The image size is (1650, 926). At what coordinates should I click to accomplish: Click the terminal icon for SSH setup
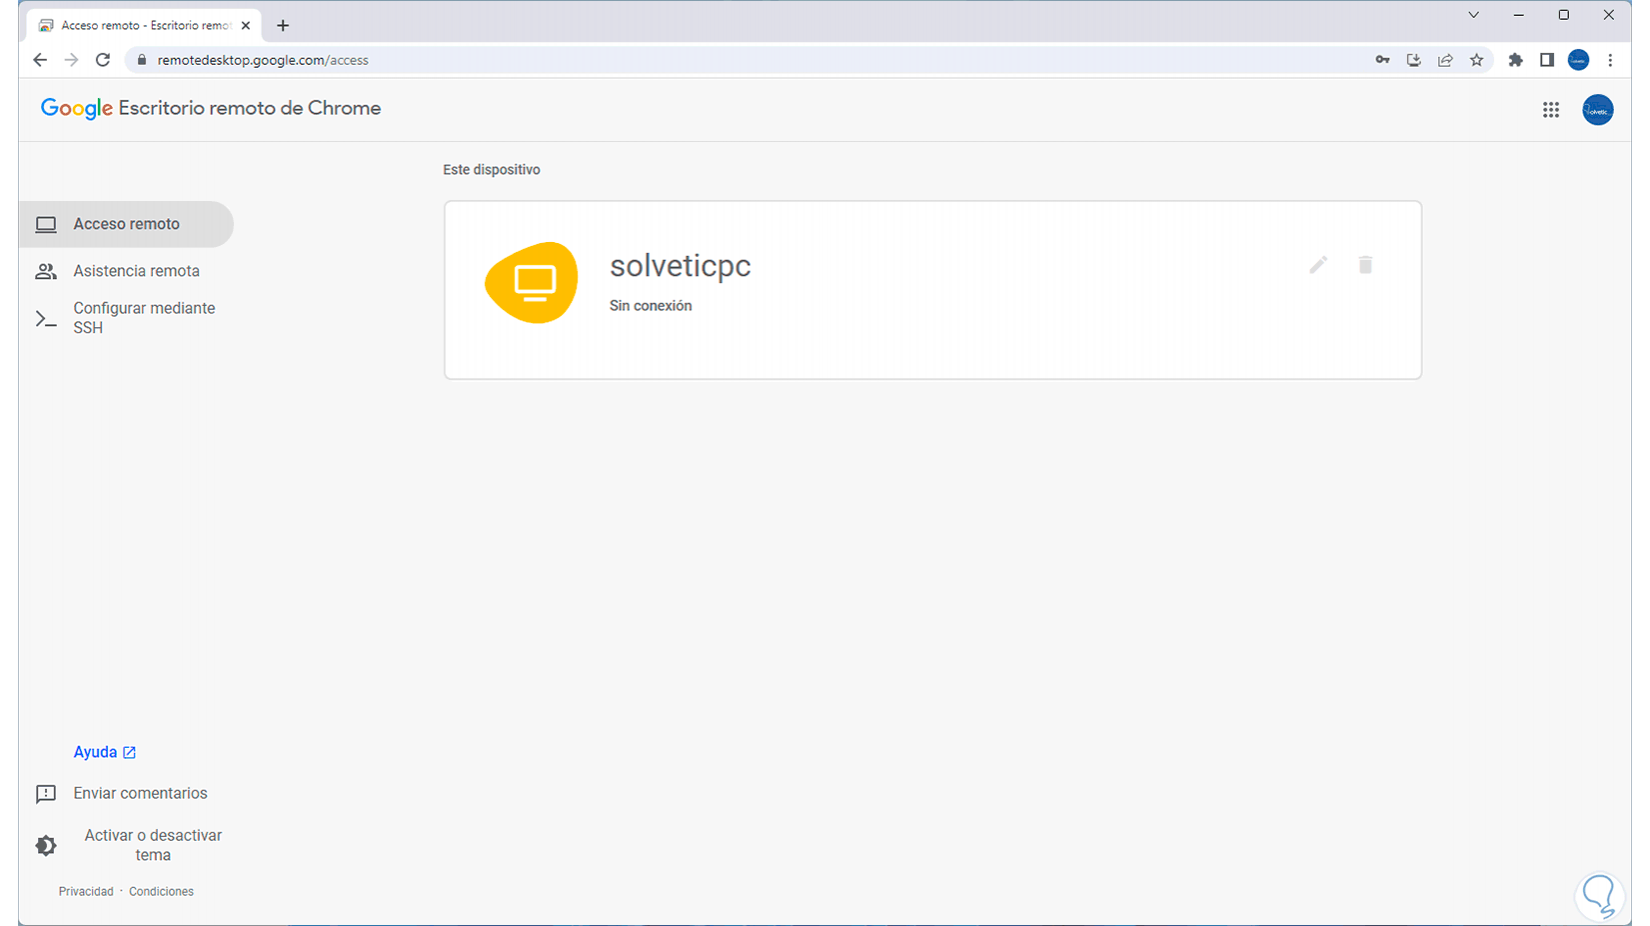coord(46,319)
